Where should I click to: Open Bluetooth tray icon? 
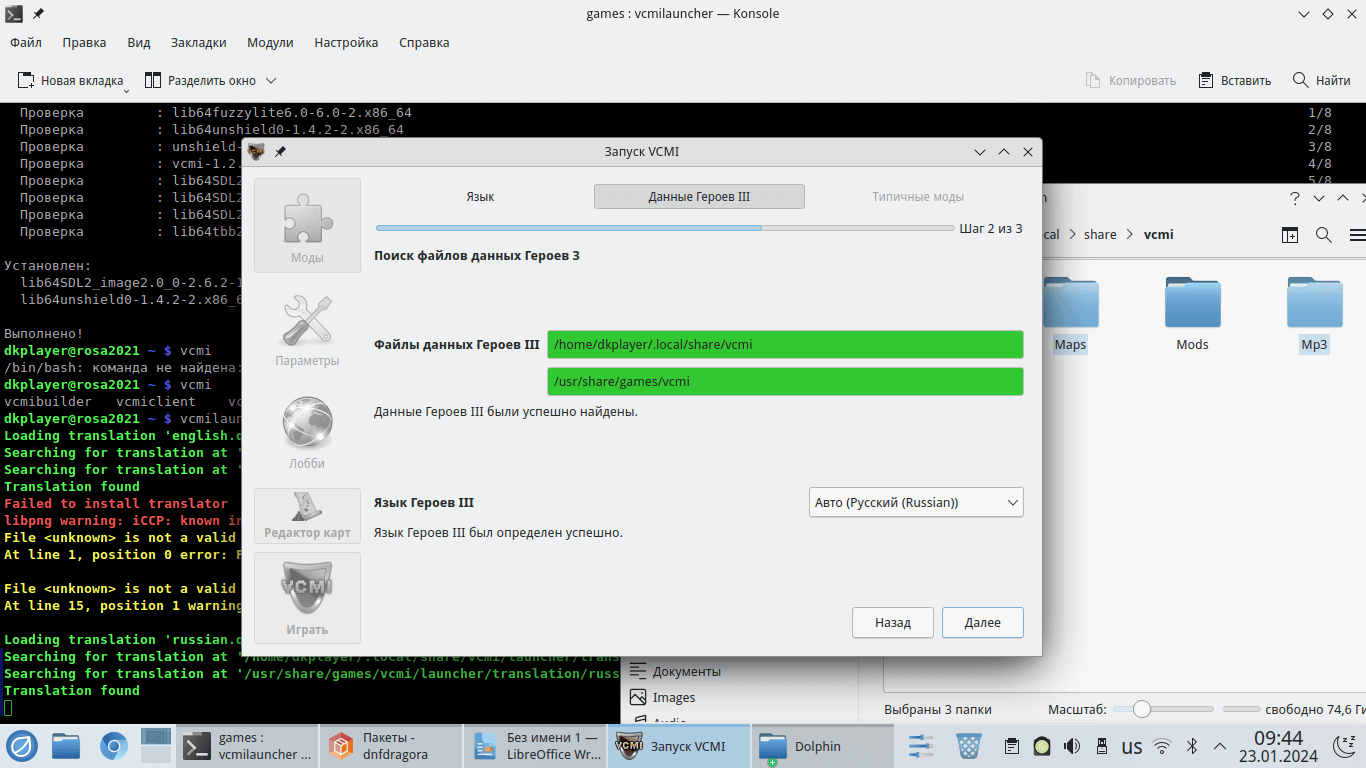click(1192, 746)
